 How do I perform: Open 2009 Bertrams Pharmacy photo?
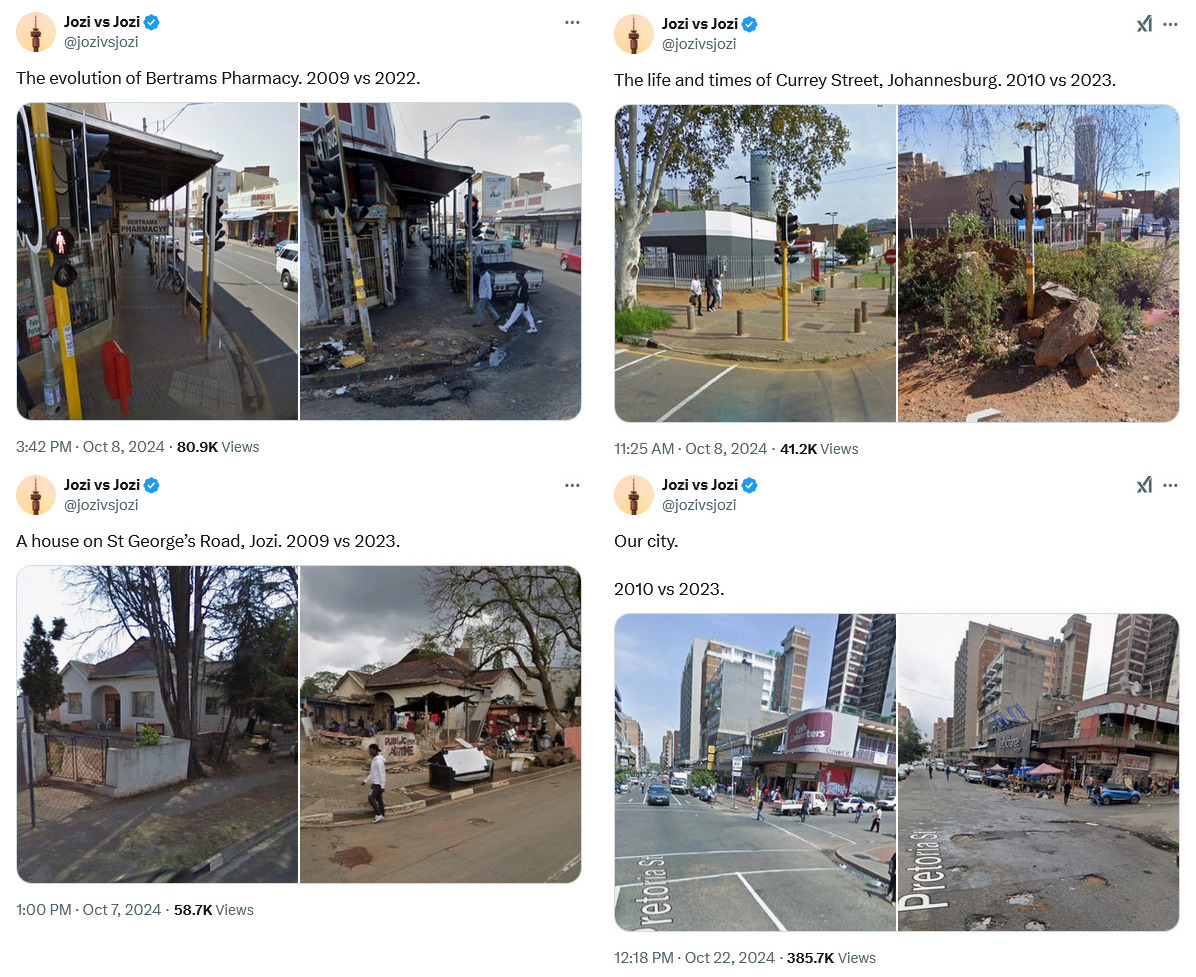157,262
